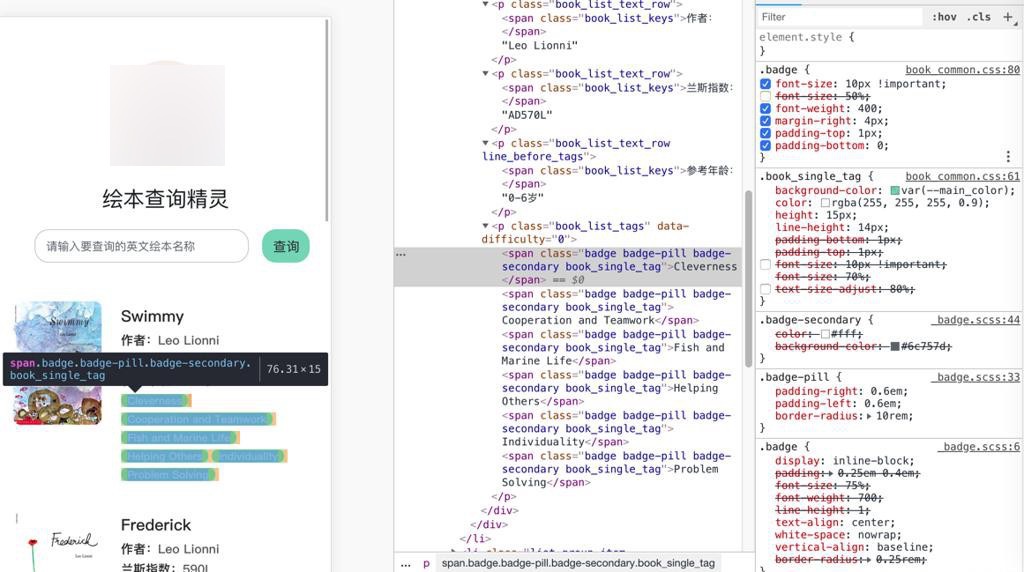Toggle the :hov element state panel
The height and width of the screenshot is (572, 1024).
pos(944,17)
